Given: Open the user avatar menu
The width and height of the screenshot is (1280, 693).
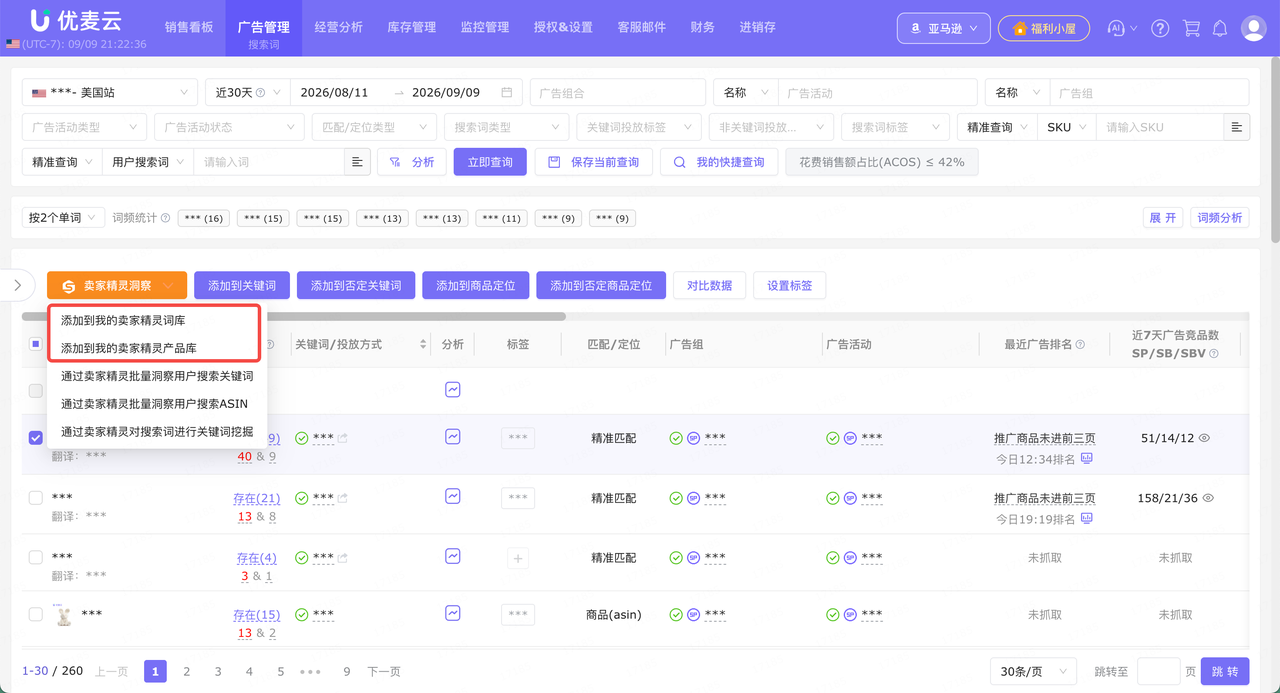Looking at the screenshot, I should tap(1254, 28).
